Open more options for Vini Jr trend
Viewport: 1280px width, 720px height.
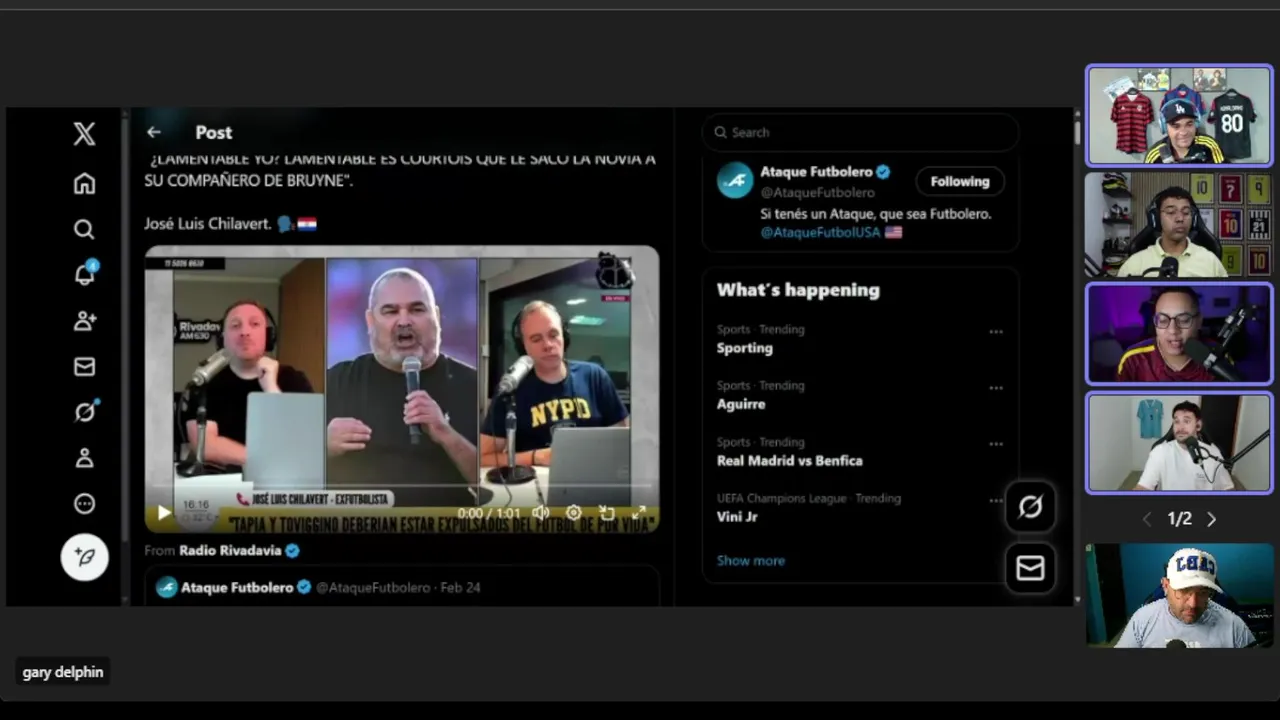coord(996,500)
